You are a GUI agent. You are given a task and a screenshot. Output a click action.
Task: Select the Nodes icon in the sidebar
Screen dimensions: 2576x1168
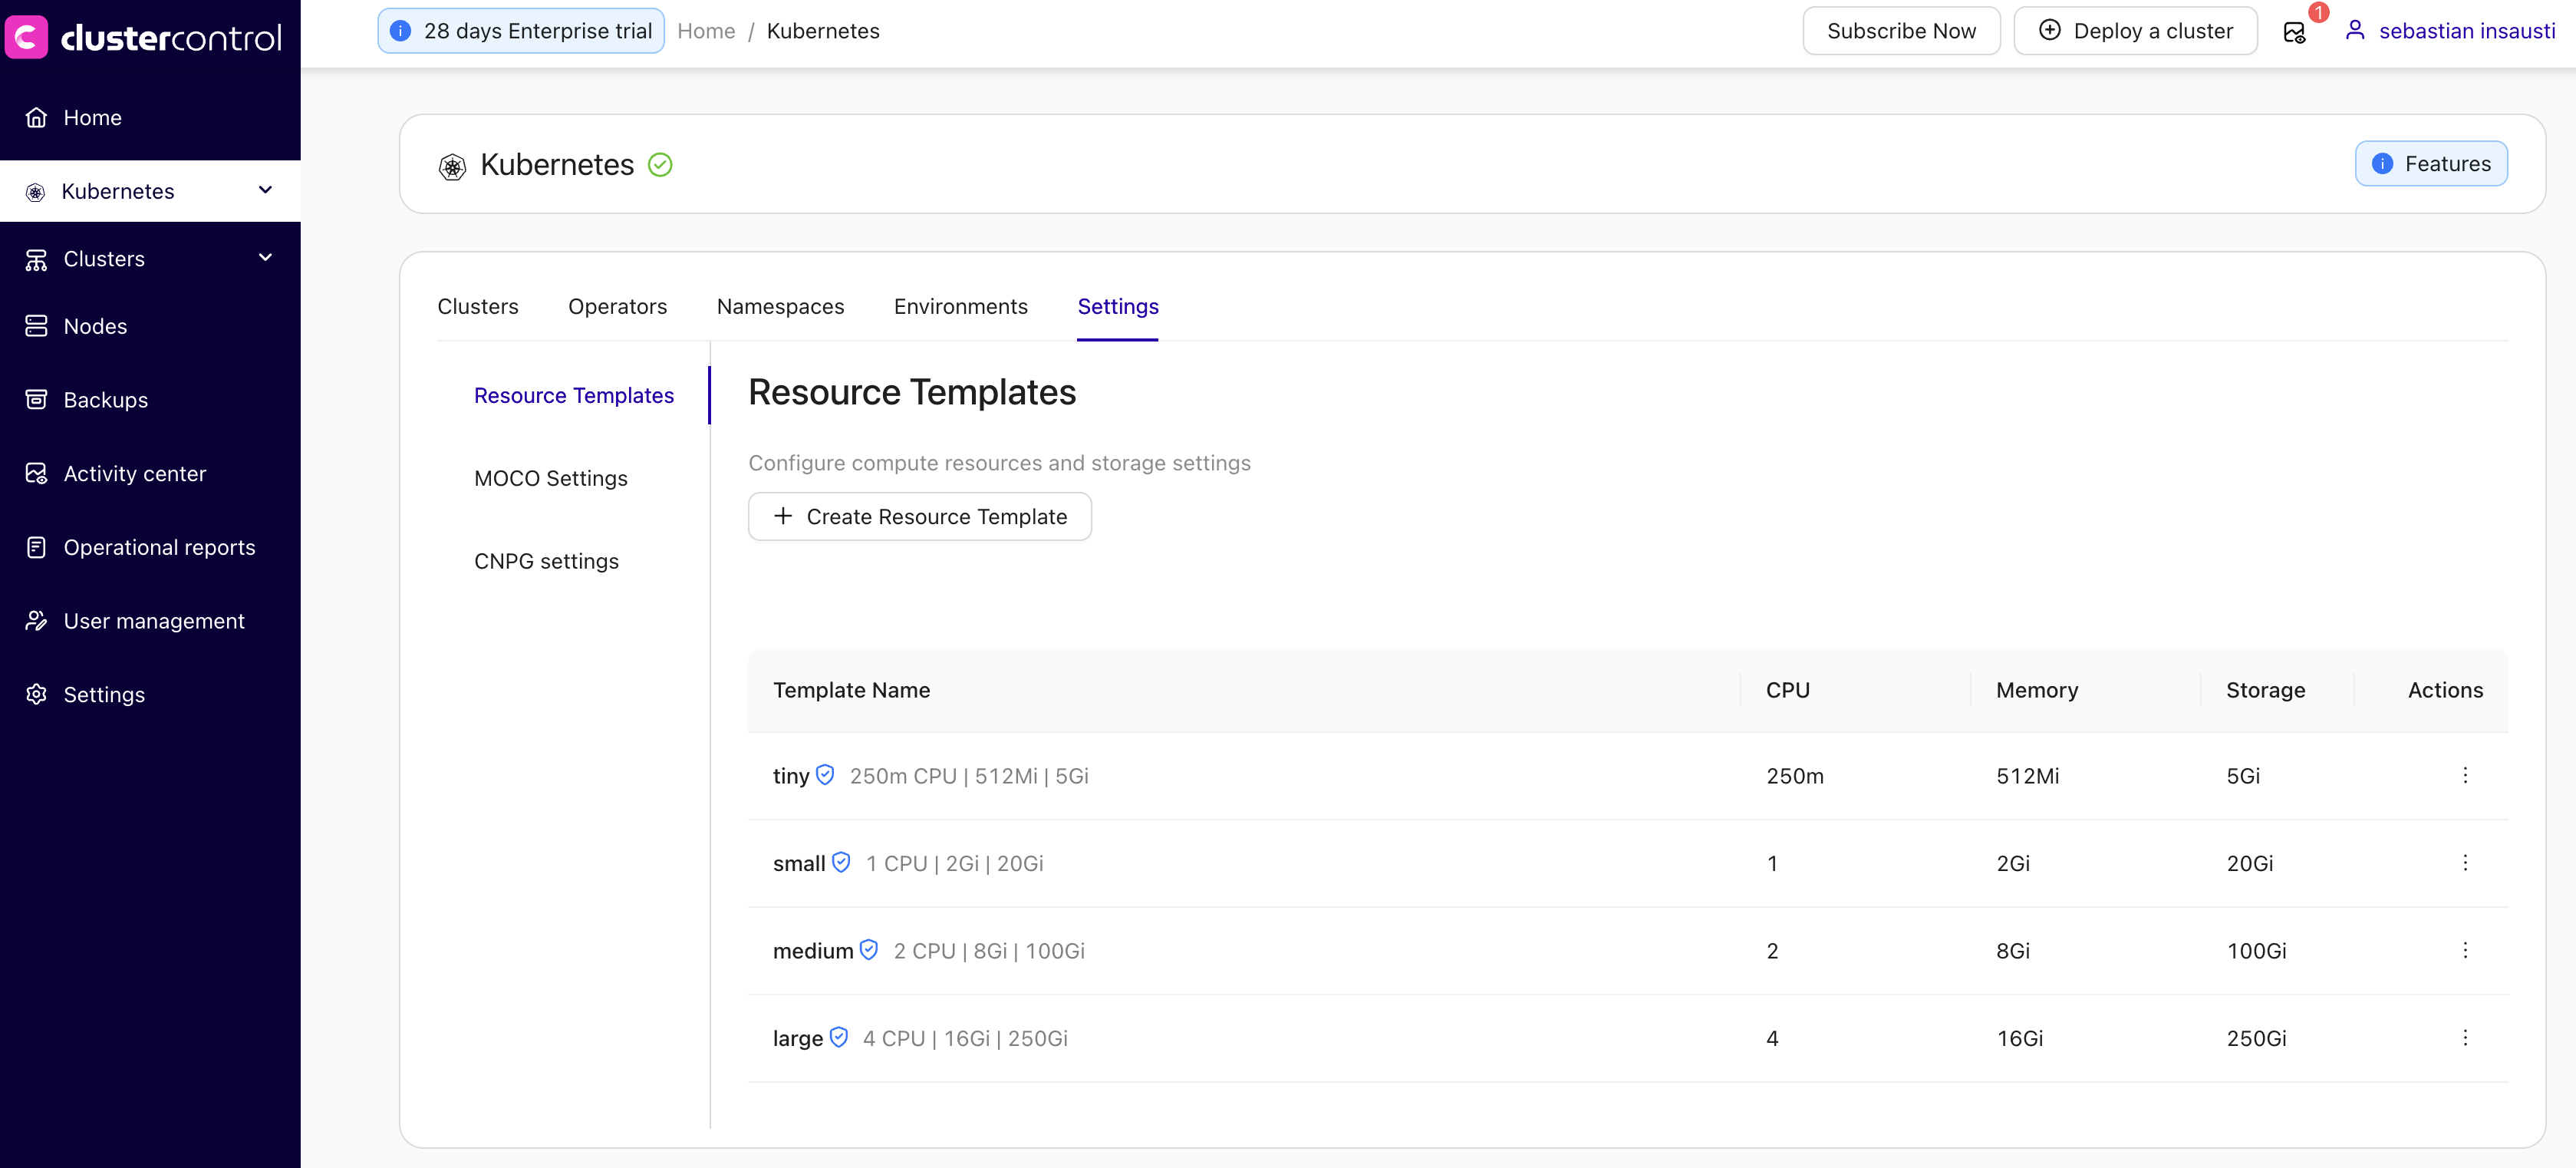pyautogui.click(x=36, y=326)
